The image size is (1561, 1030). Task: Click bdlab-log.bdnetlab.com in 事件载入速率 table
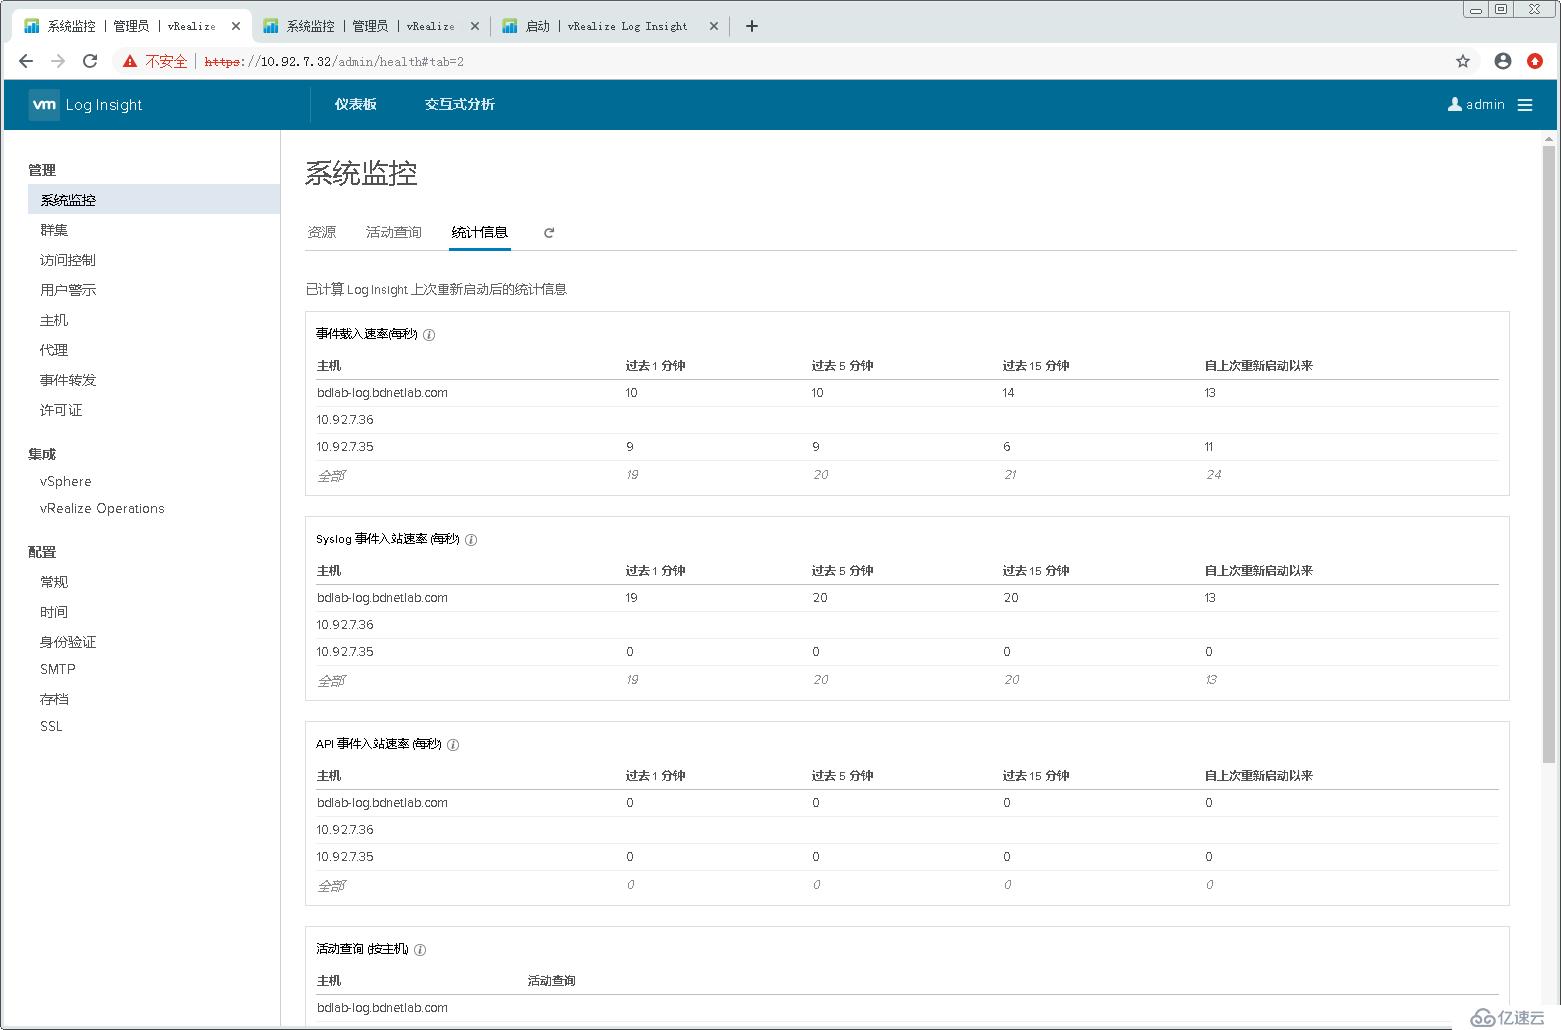[382, 393]
